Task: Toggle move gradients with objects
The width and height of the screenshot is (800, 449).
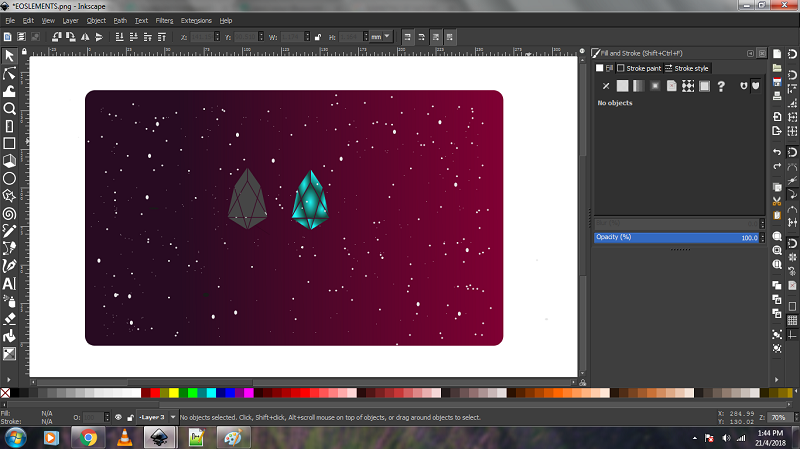Action: click(x=436, y=37)
